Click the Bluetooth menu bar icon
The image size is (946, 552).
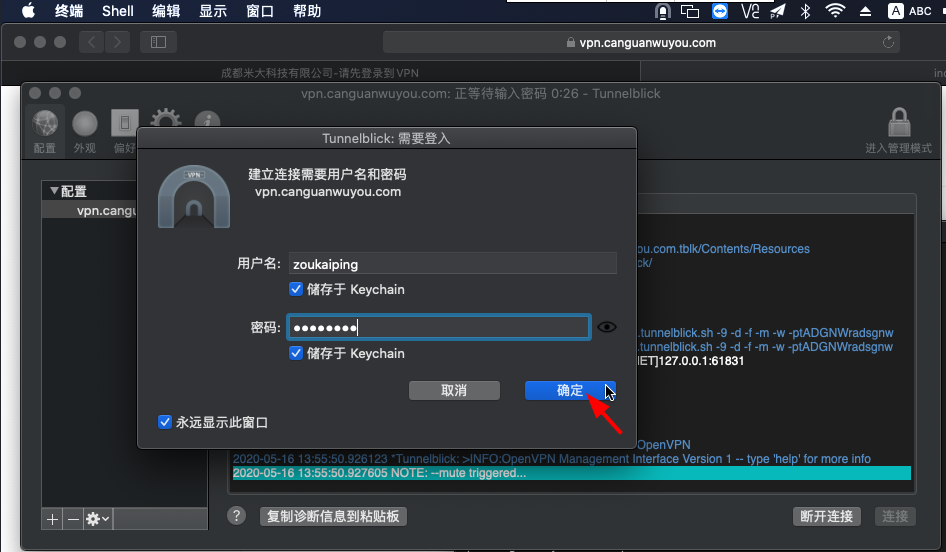pyautogui.click(x=805, y=11)
